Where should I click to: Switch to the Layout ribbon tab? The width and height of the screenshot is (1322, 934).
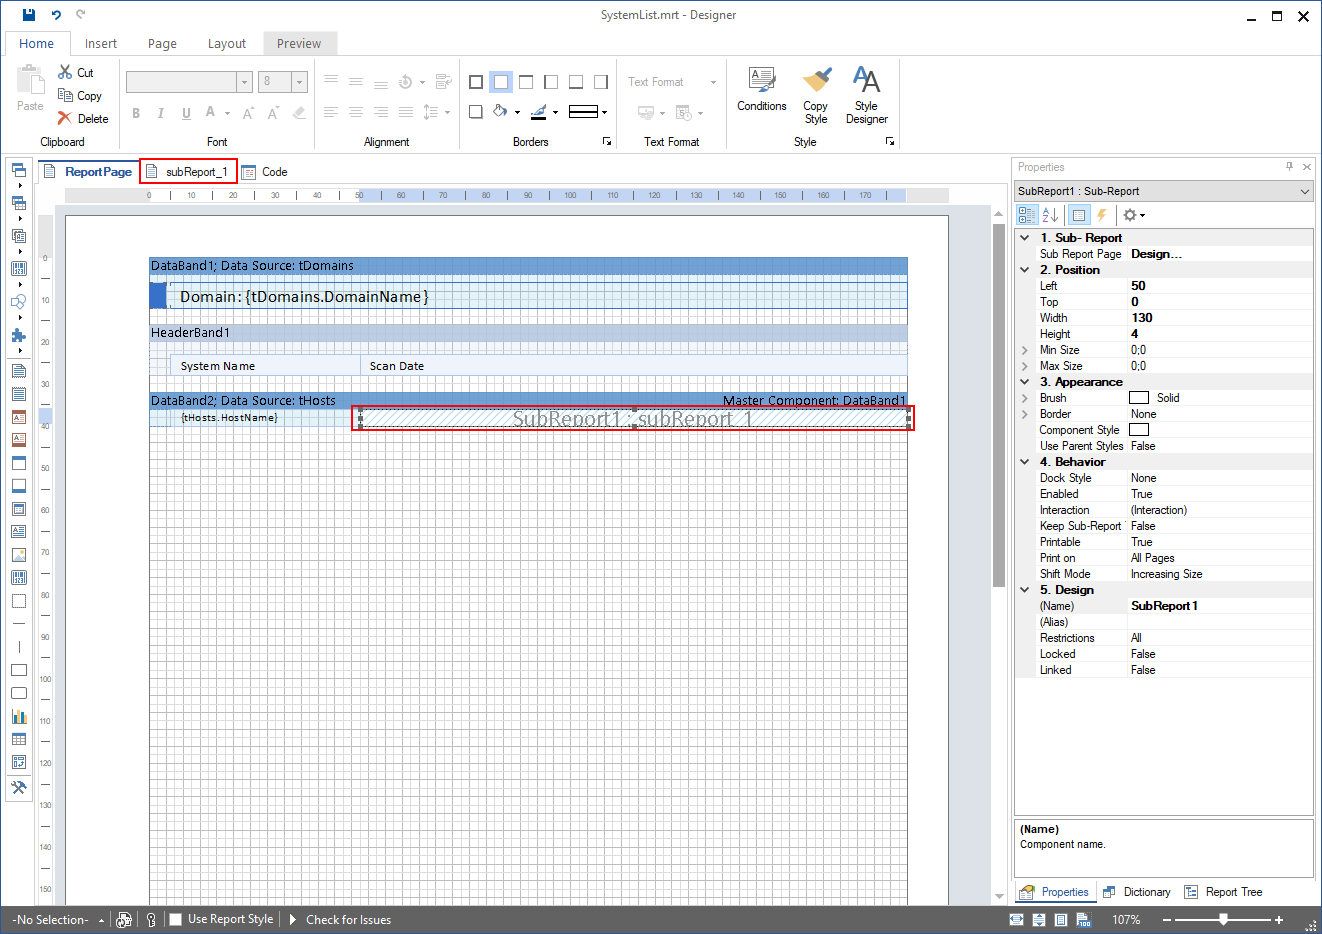227,43
